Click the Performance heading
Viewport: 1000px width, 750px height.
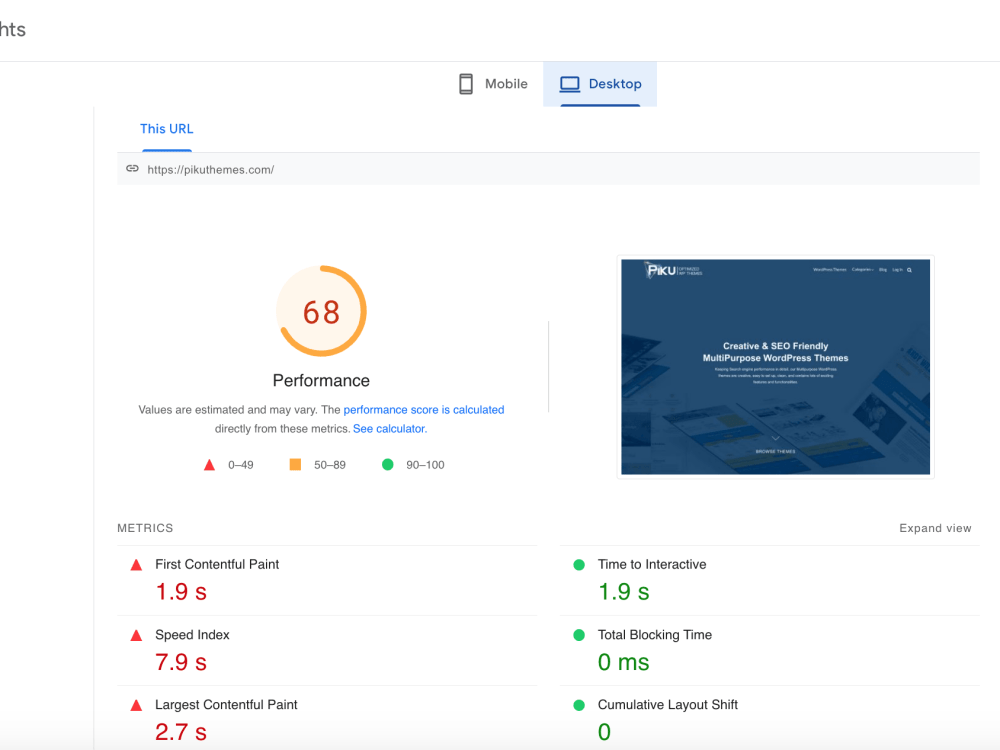click(x=321, y=381)
